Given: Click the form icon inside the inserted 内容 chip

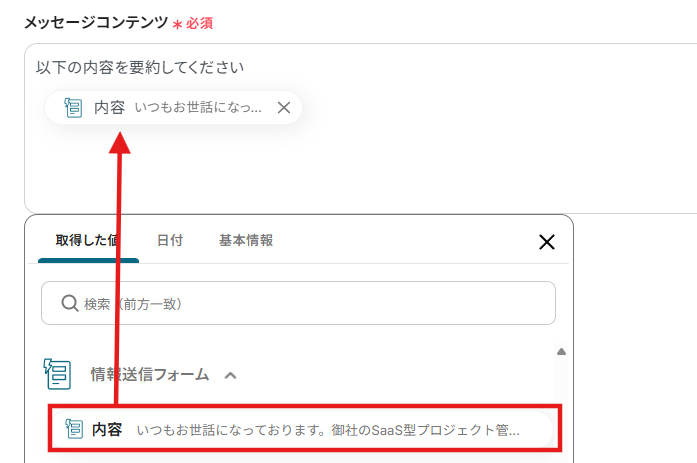Looking at the screenshot, I should pos(73,108).
